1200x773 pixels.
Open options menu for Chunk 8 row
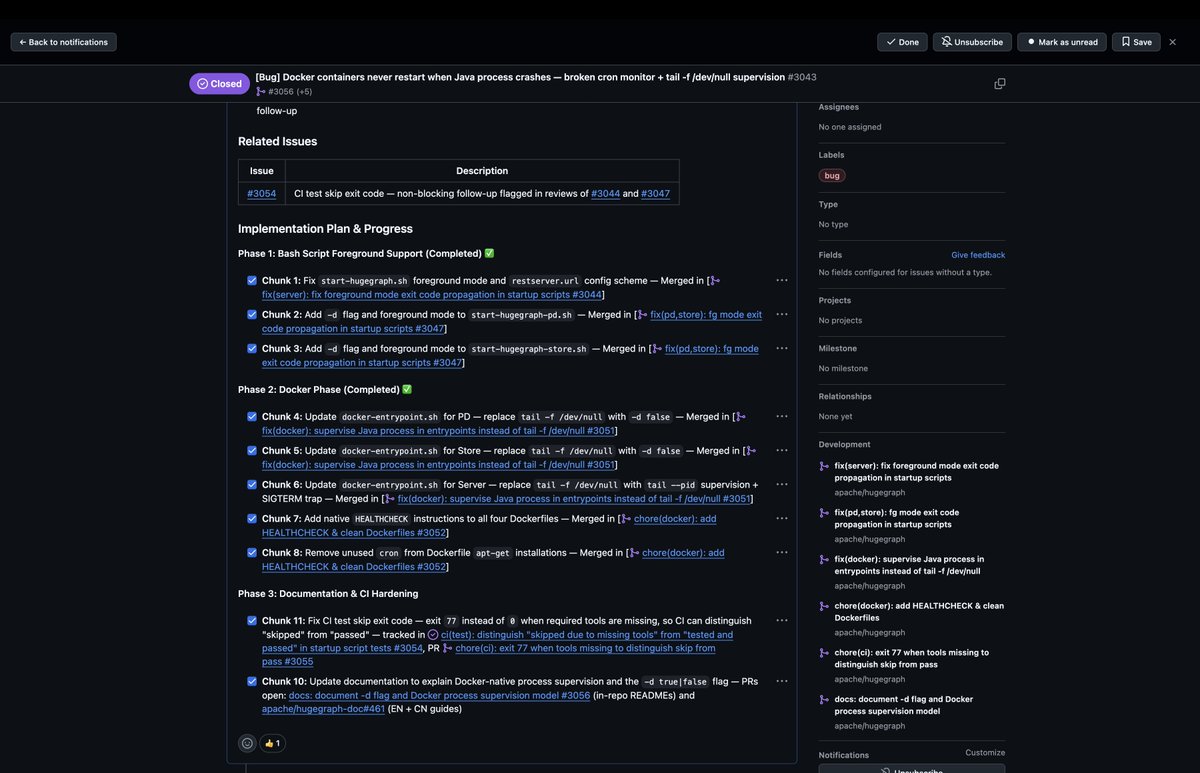pos(781,553)
